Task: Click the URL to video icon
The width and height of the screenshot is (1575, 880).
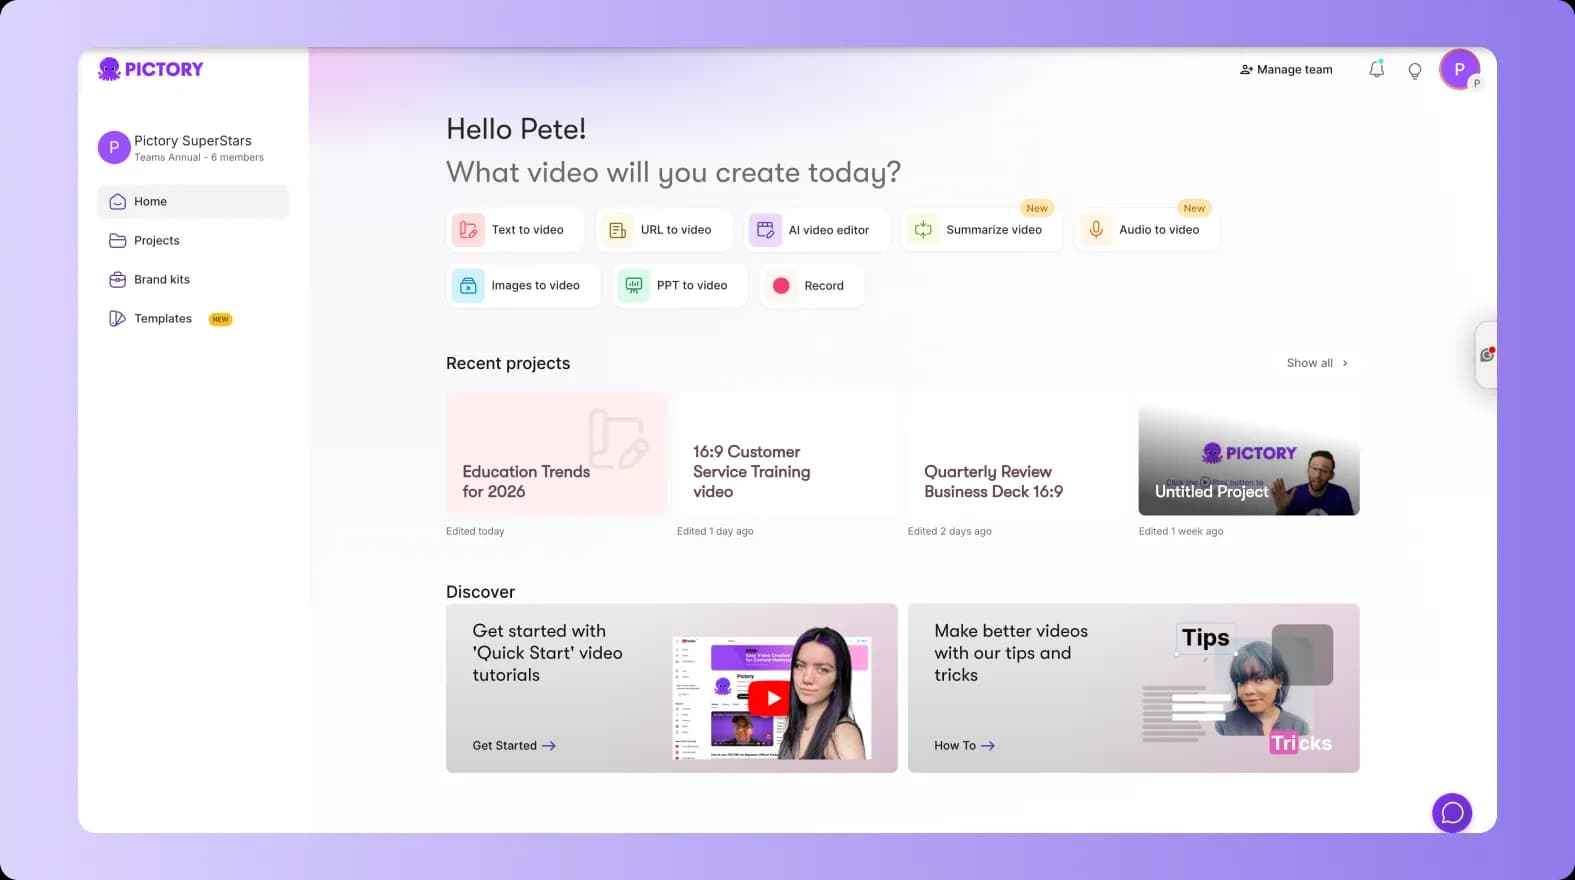Action: click(618, 230)
